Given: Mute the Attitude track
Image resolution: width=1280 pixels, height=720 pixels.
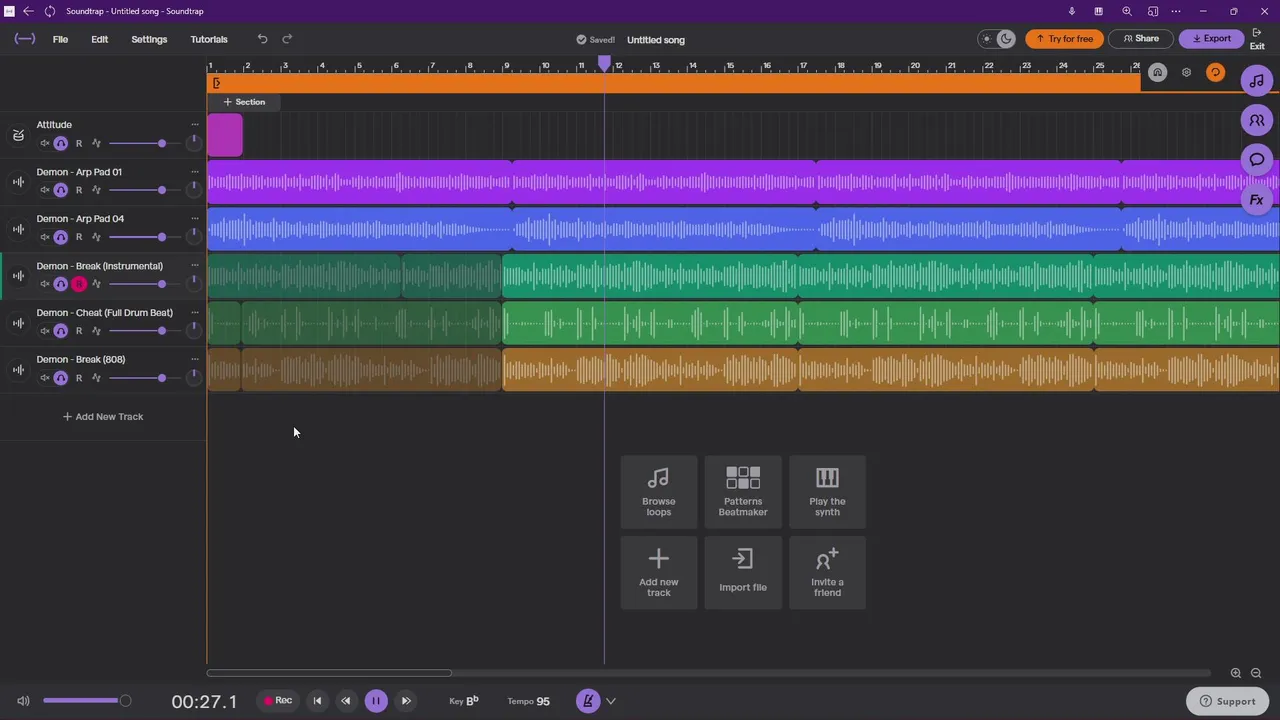Looking at the screenshot, I should tap(44, 144).
